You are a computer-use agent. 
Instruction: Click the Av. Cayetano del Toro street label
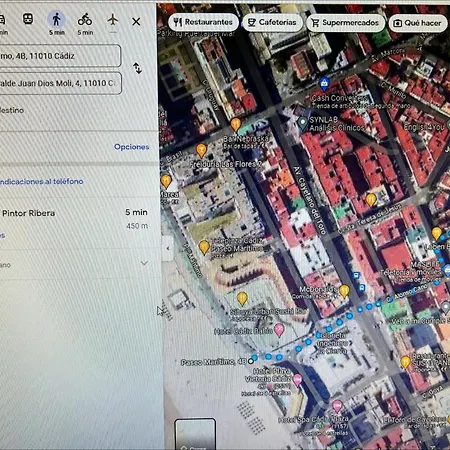[x=310, y=200]
